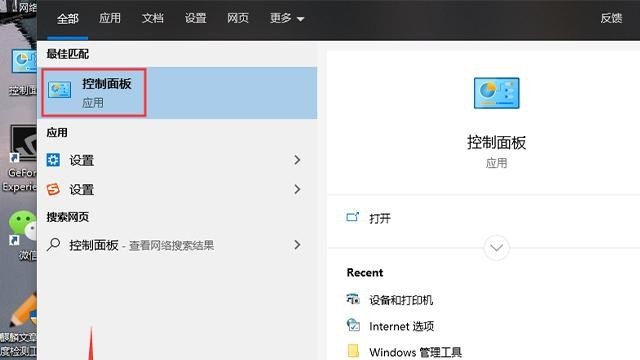
Task: Select 控制面板 查看网络搜索结果 entry
Action: click(177, 245)
